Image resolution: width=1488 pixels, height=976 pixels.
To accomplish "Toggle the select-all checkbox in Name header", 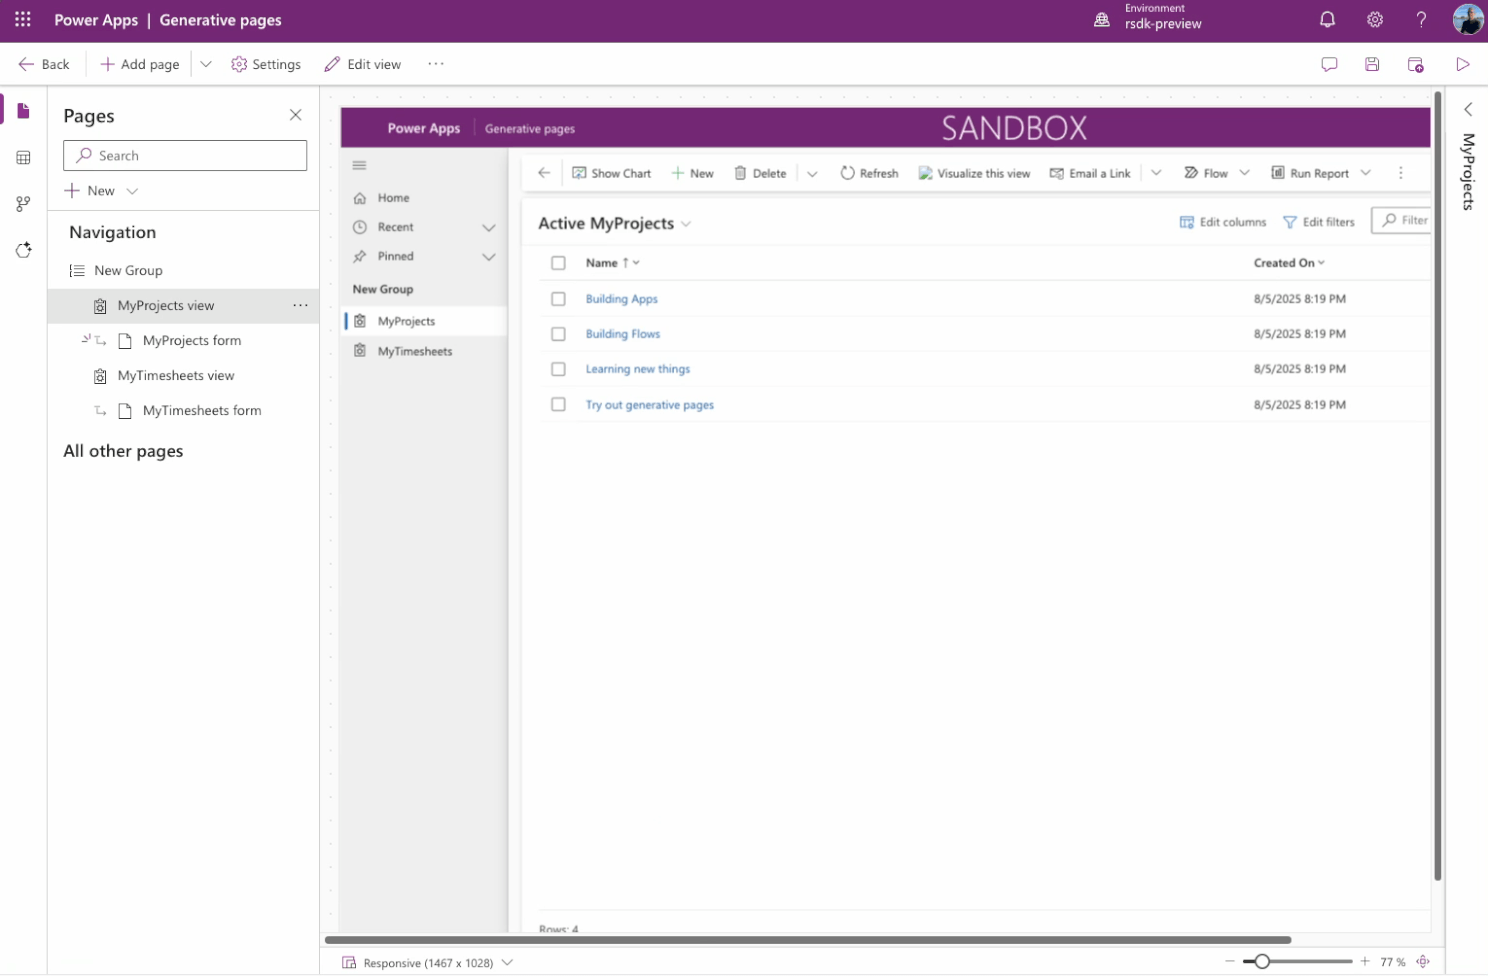I will (558, 263).
